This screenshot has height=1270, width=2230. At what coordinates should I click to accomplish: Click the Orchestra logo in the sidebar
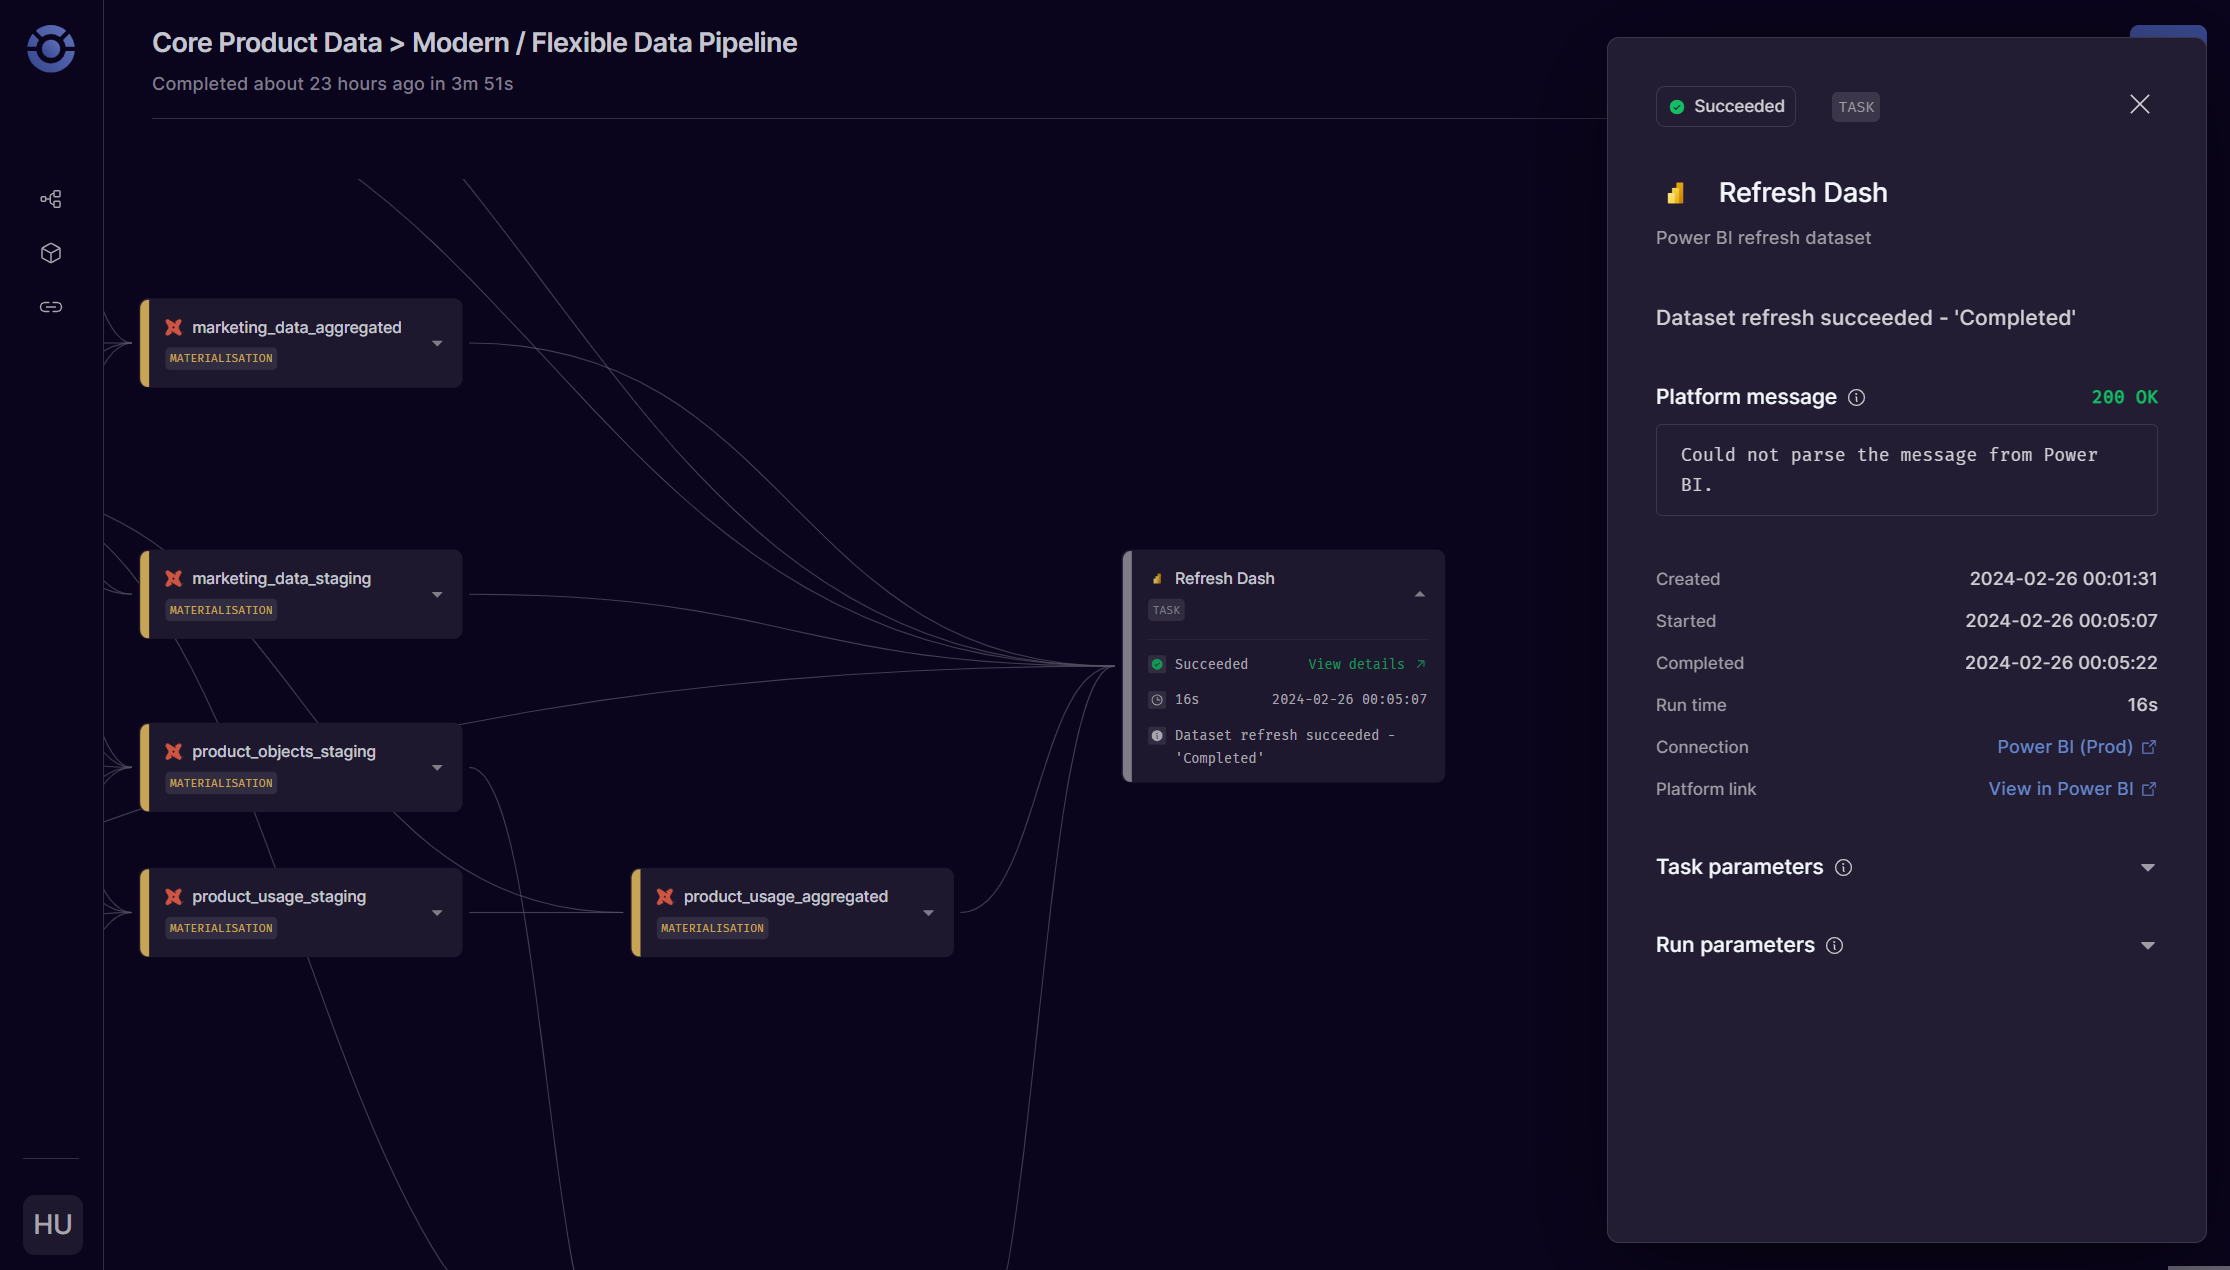tap(50, 49)
